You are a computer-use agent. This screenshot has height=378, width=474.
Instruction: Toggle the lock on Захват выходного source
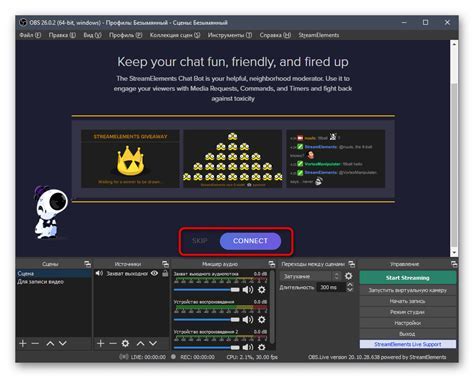pos(165,273)
